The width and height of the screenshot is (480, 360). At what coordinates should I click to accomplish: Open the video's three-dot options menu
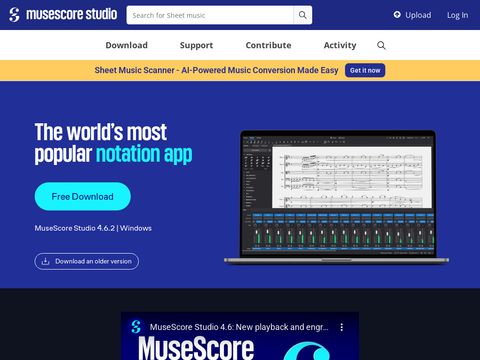(342, 327)
